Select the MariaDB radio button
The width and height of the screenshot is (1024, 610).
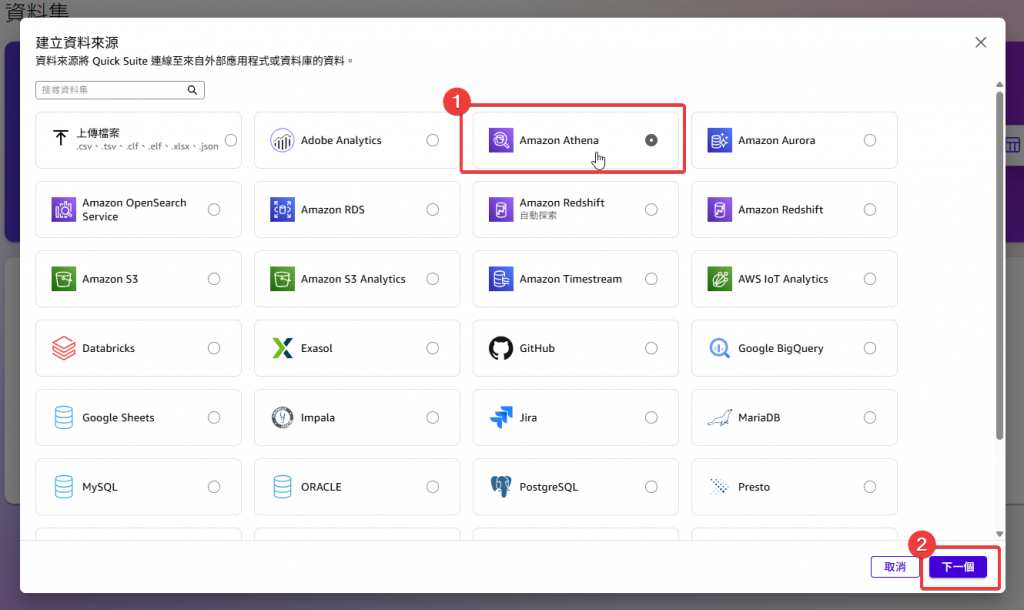[x=870, y=417]
